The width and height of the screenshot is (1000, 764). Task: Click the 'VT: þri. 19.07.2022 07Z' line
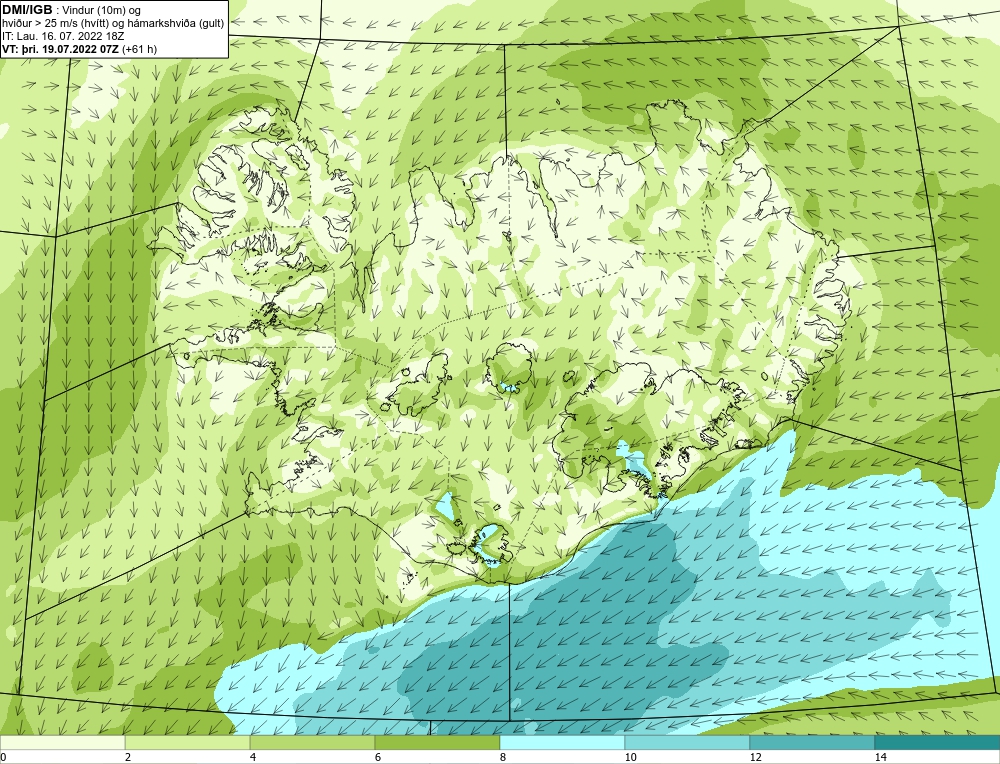tap(80, 49)
